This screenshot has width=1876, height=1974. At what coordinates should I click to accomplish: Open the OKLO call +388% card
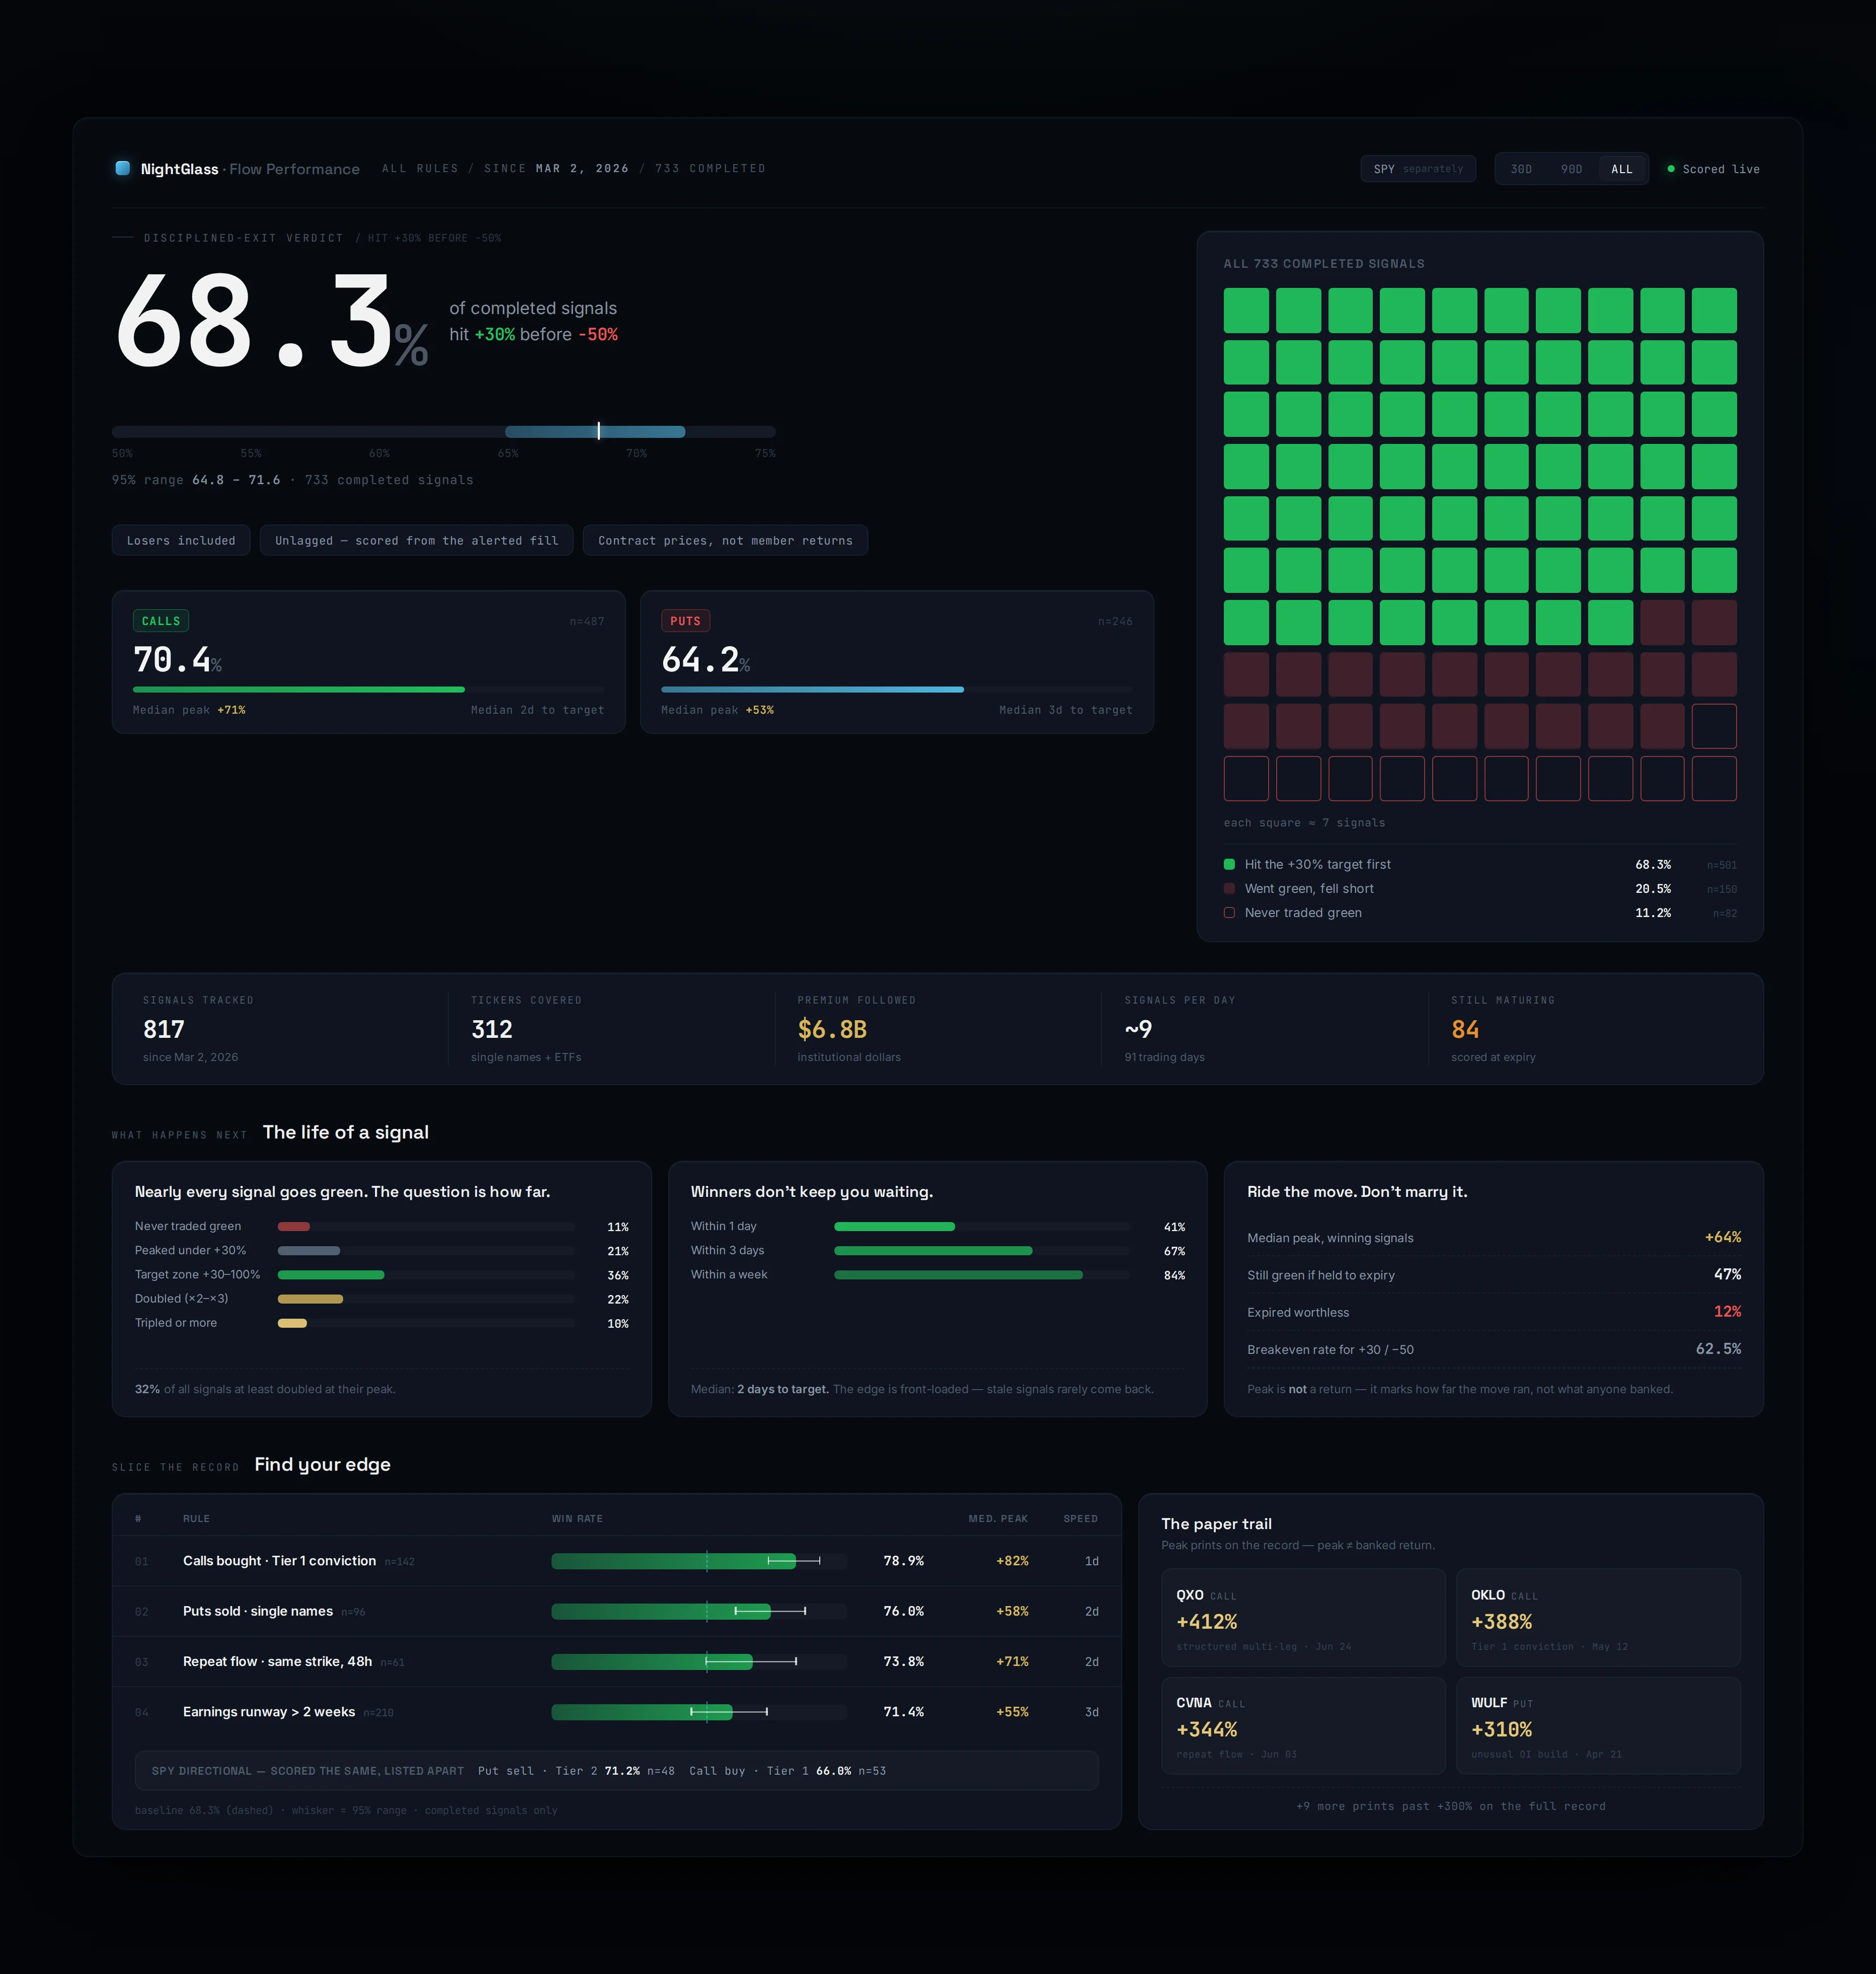(x=1598, y=1617)
